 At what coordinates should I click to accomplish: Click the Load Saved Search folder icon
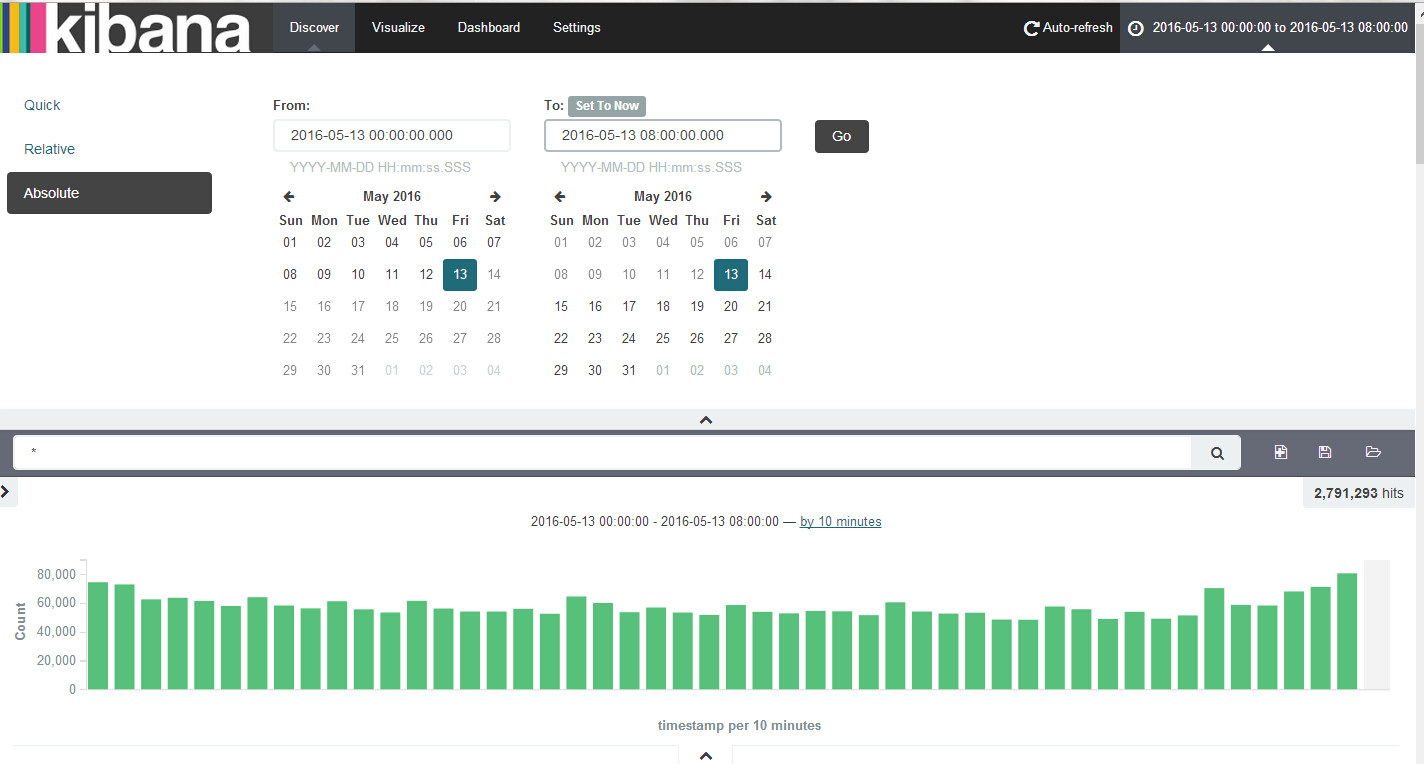[x=1373, y=452]
